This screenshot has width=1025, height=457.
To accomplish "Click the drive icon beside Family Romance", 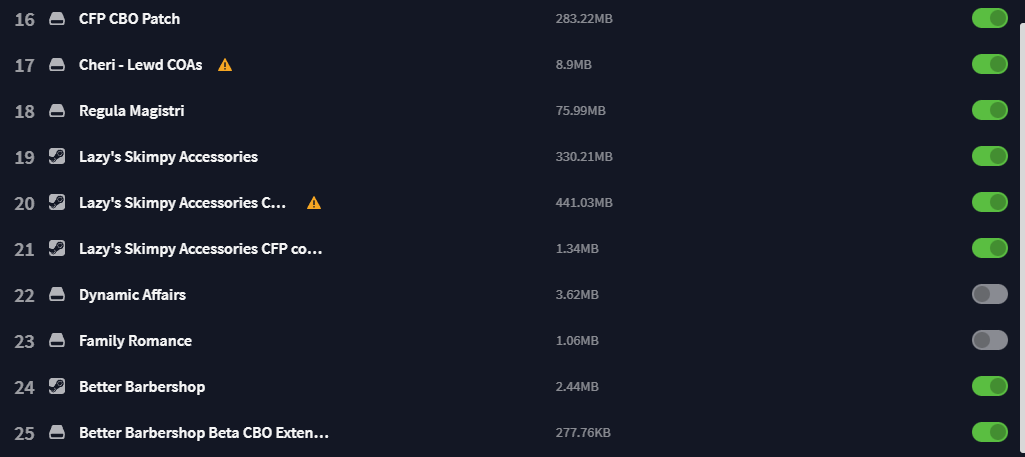I will 57,341.
